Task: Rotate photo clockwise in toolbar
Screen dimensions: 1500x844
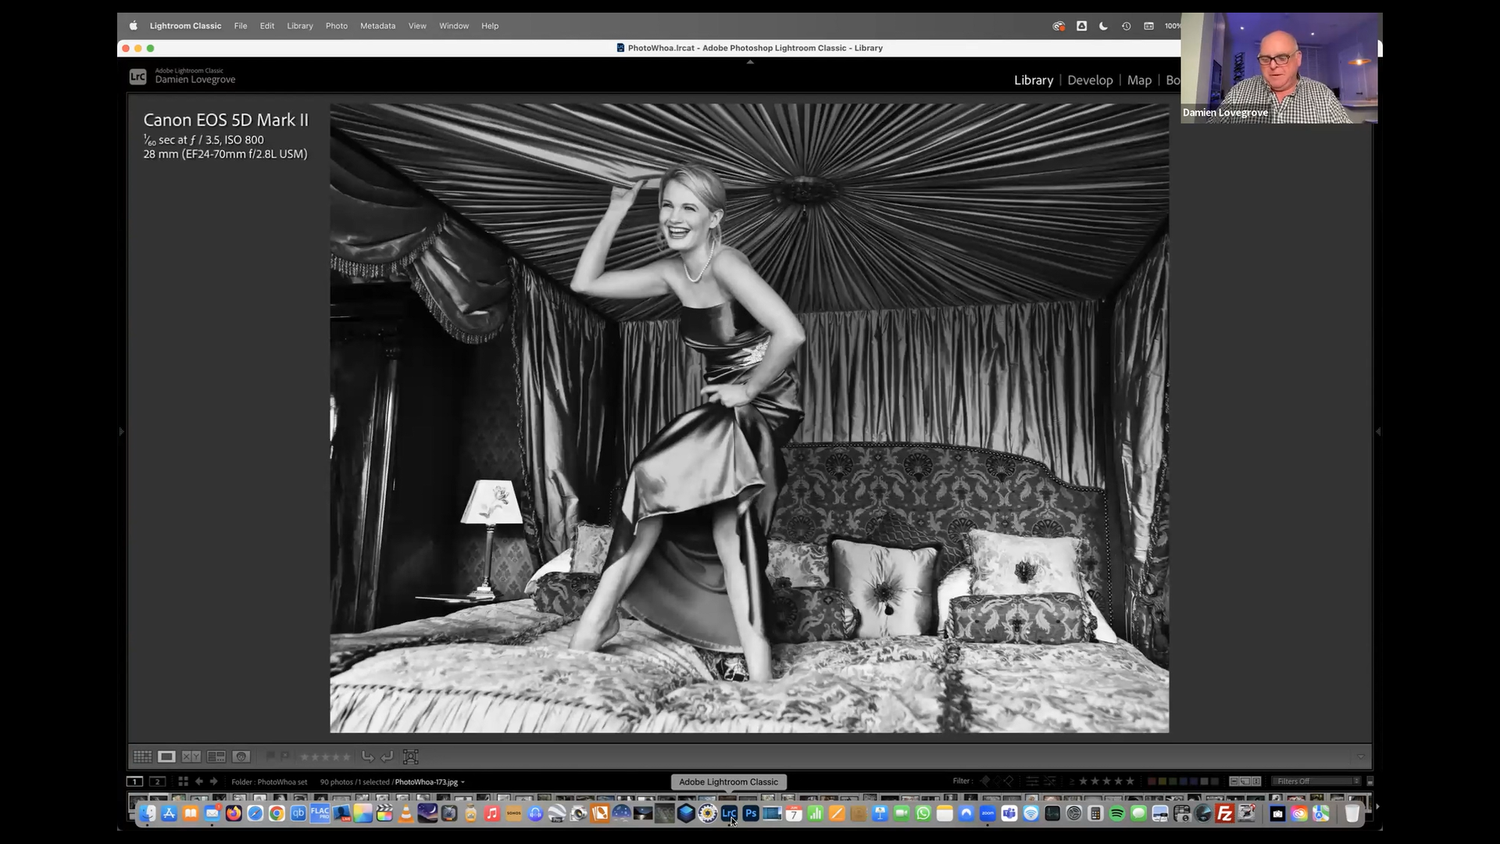Action: point(387,757)
